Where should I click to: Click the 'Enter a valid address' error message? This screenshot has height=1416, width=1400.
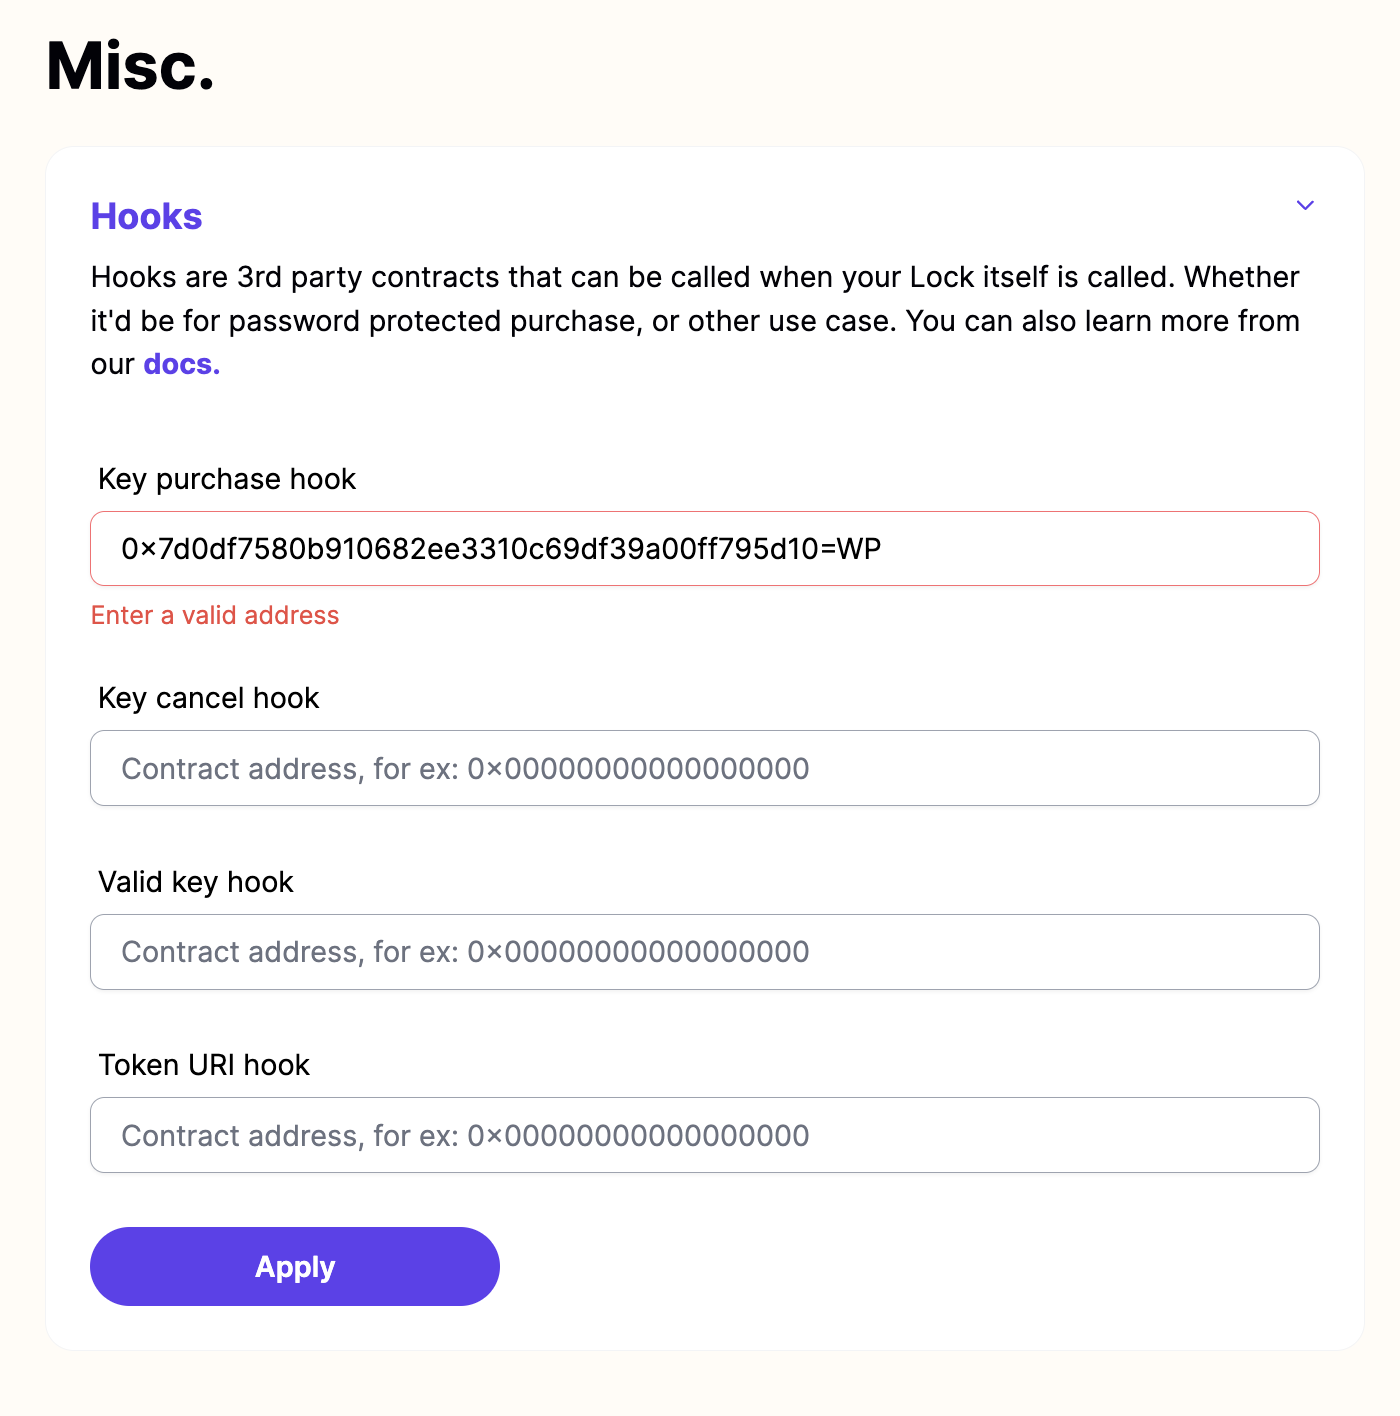pyautogui.click(x=214, y=615)
